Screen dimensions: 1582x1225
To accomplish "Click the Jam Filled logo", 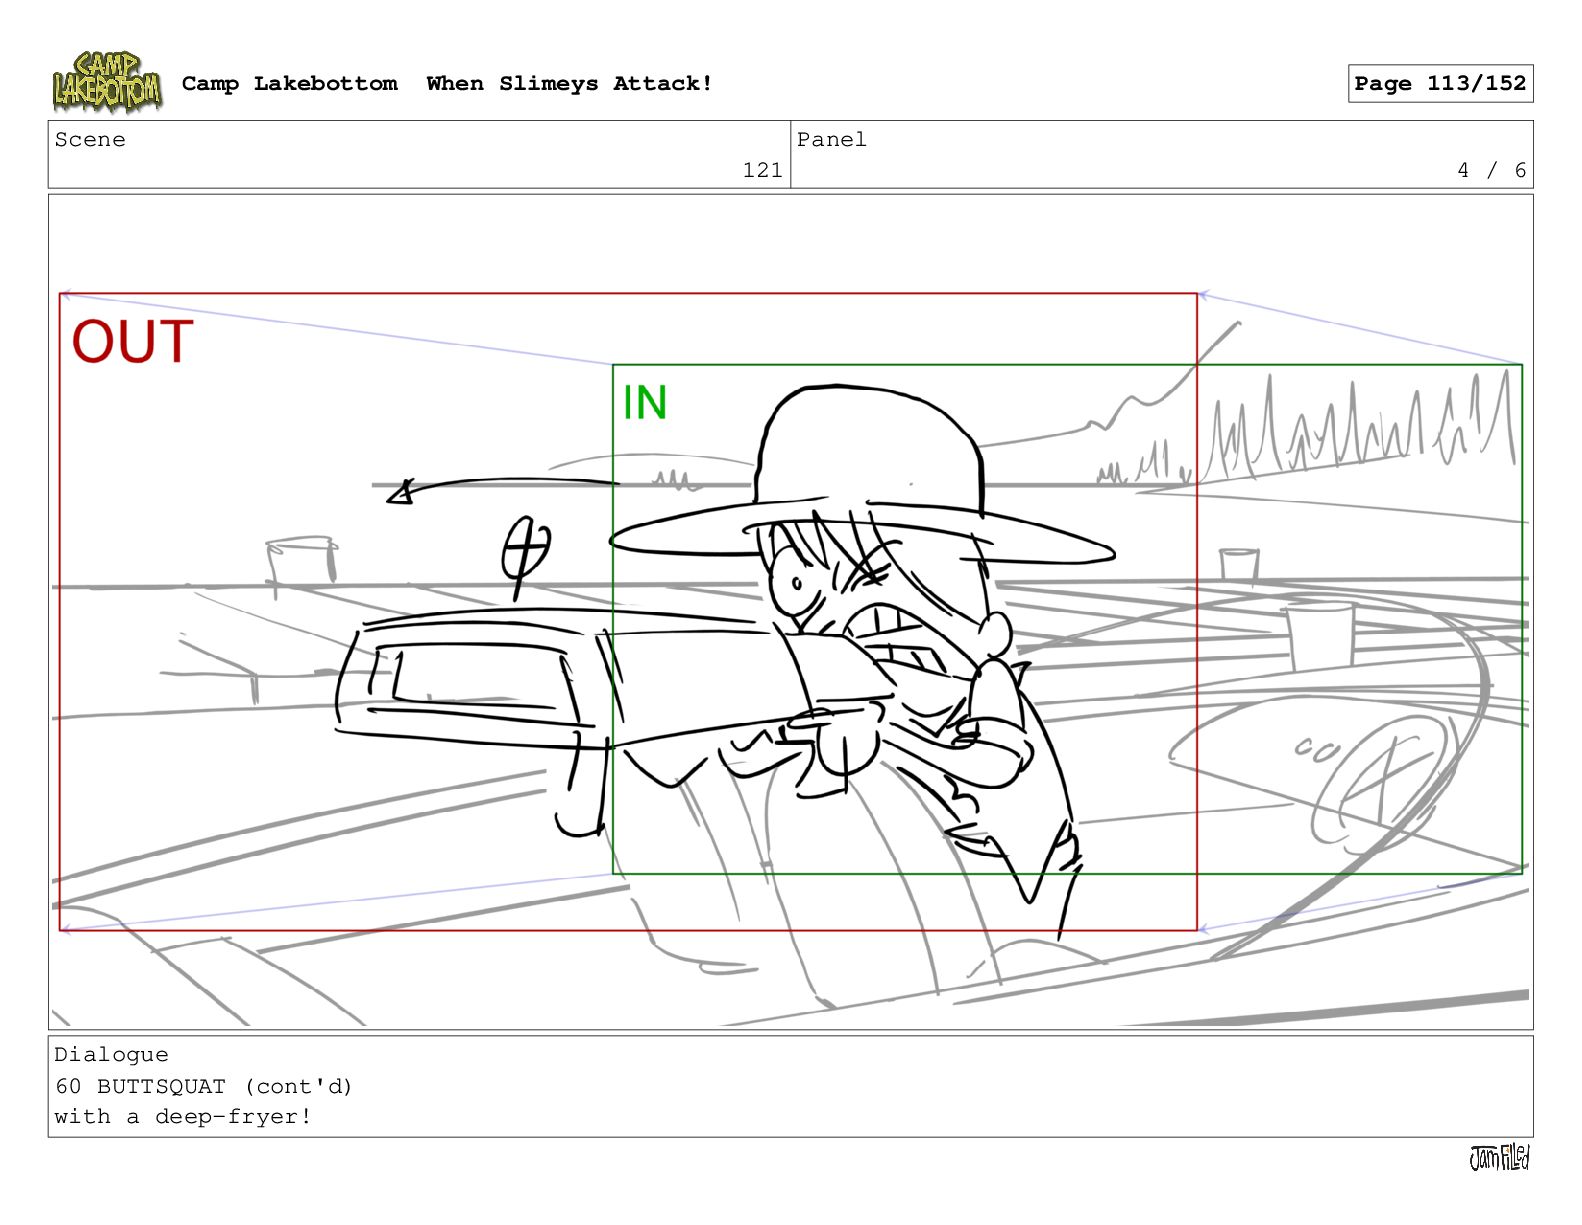I will (x=1499, y=1158).
